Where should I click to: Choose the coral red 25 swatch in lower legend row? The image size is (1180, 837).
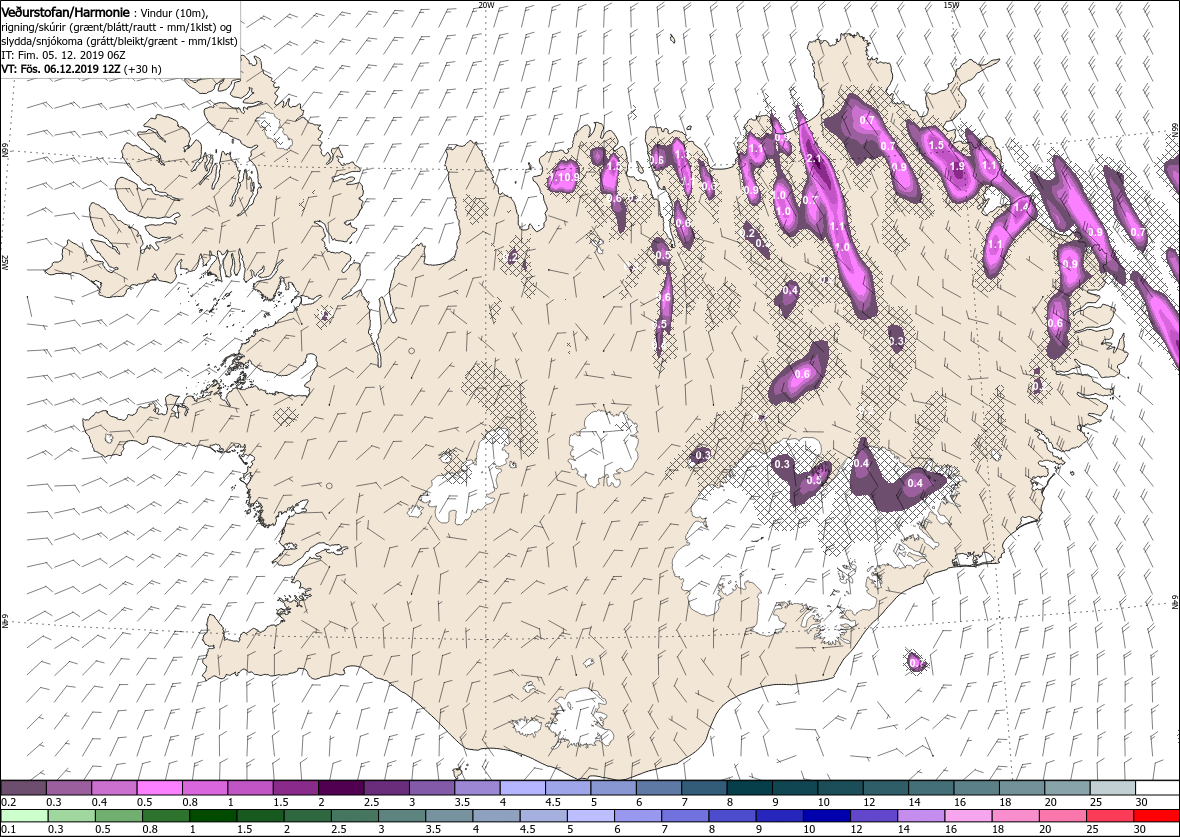pos(1109,816)
